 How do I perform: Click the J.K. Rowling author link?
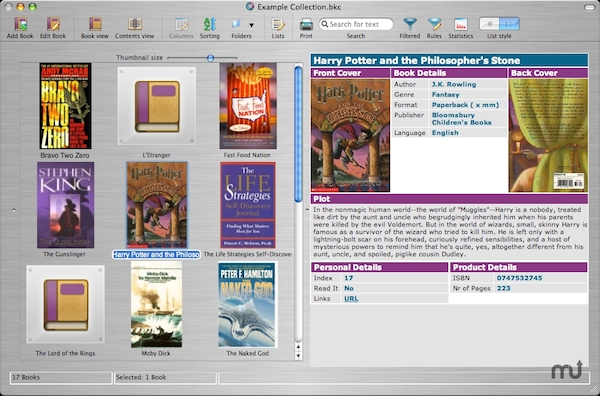pyautogui.click(x=454, y=84)
